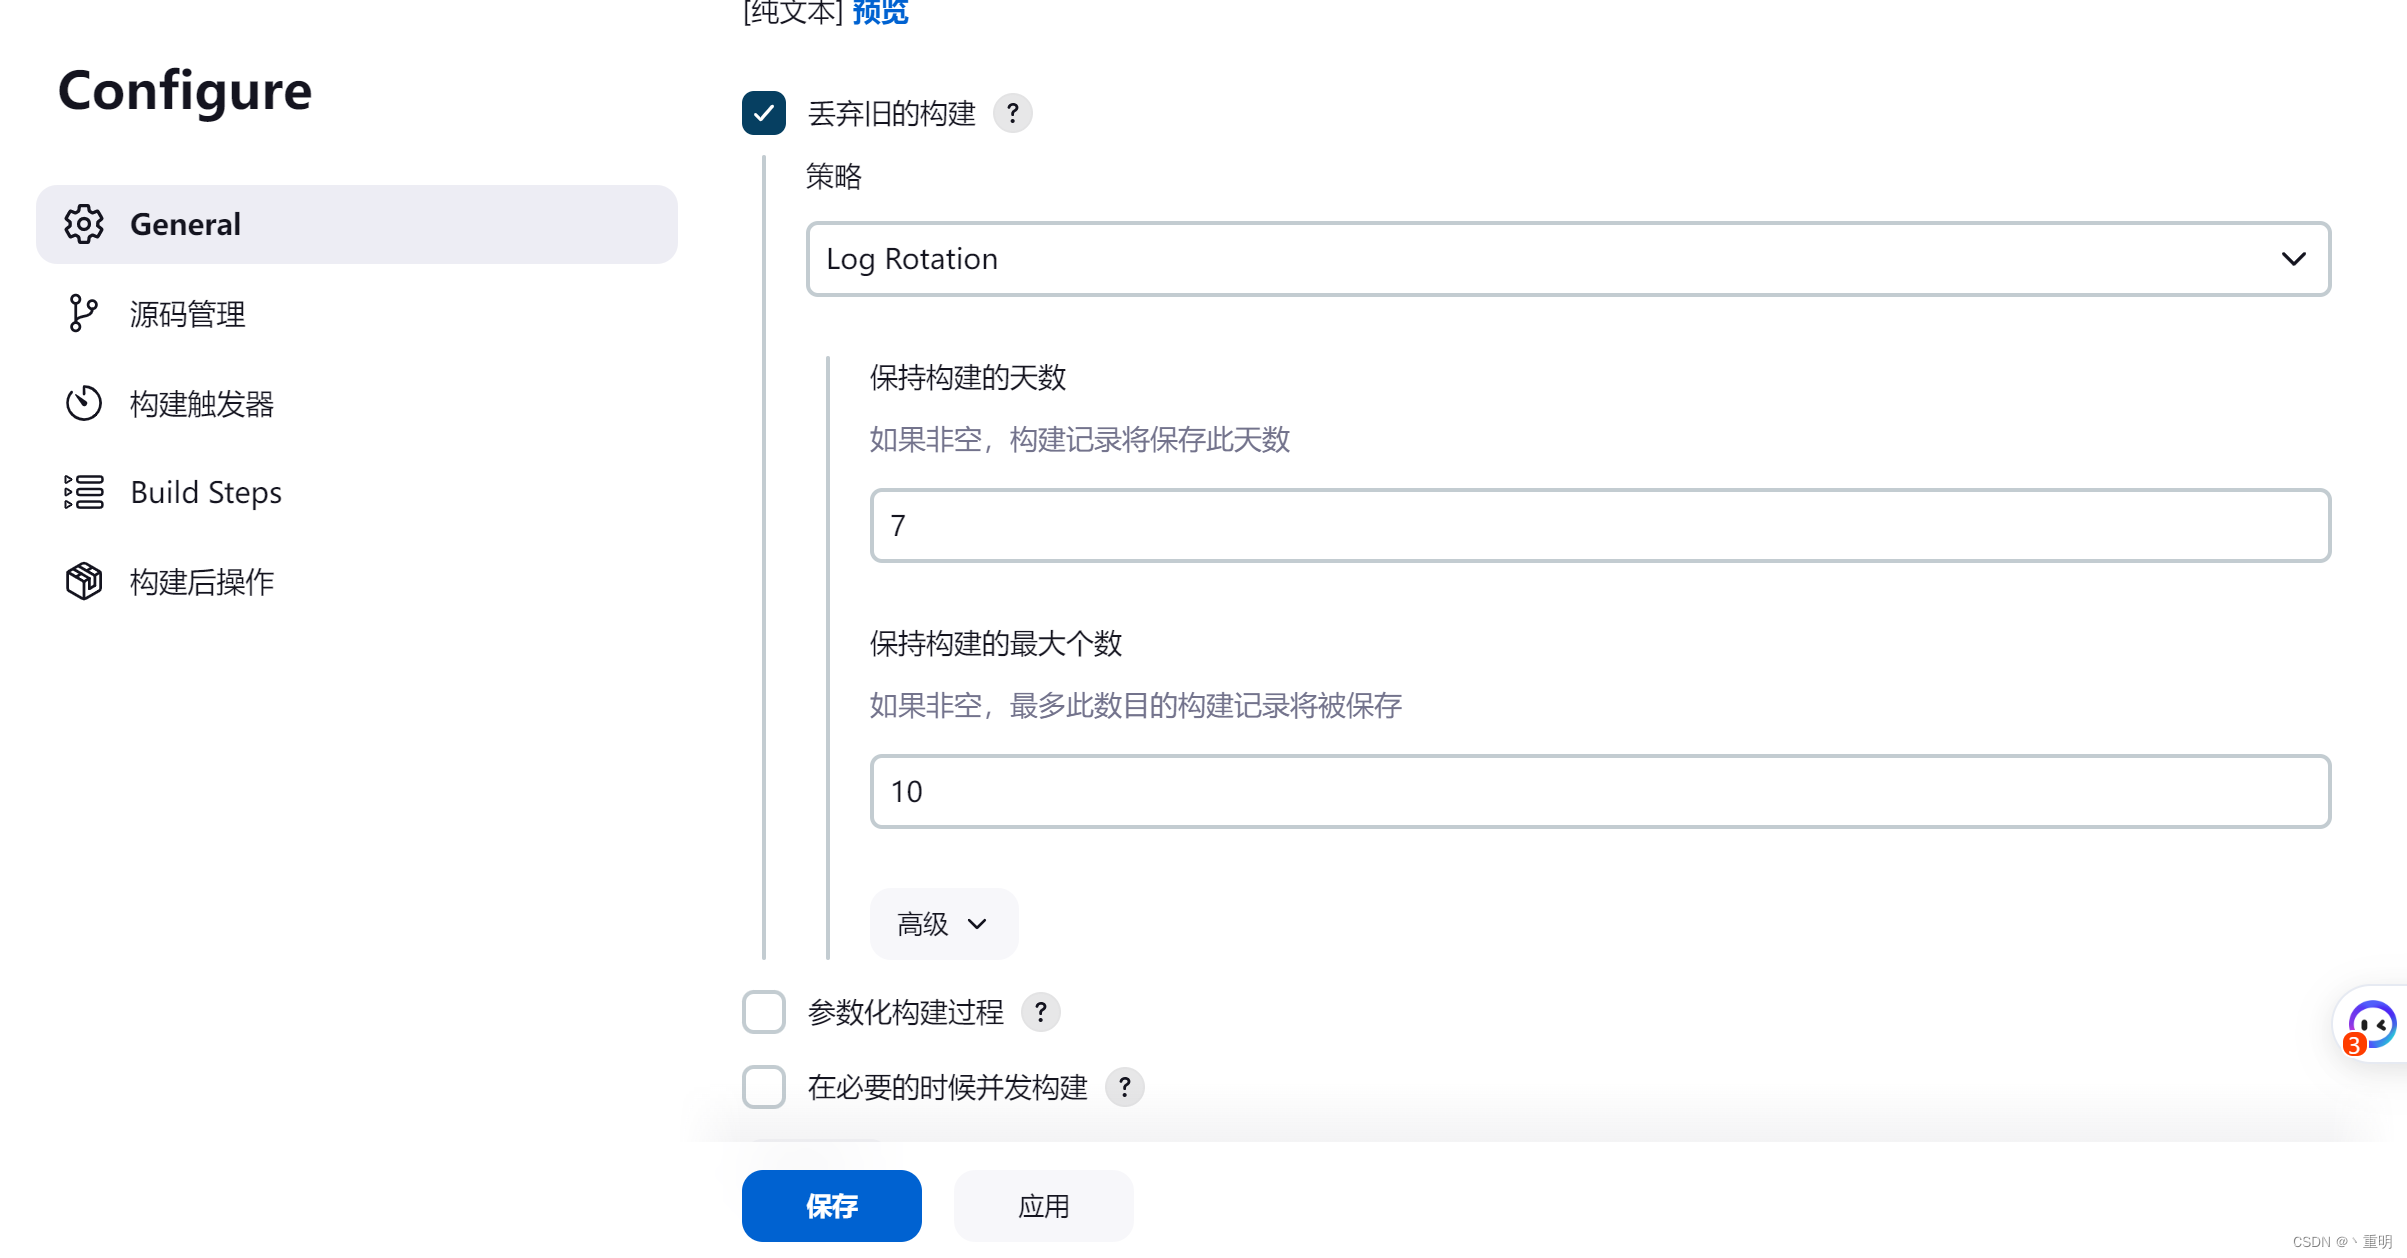This screenshot has height=1258, width=2407.
Task: Click the 保持构建的天数 label
Action: (x=968, y=378)
